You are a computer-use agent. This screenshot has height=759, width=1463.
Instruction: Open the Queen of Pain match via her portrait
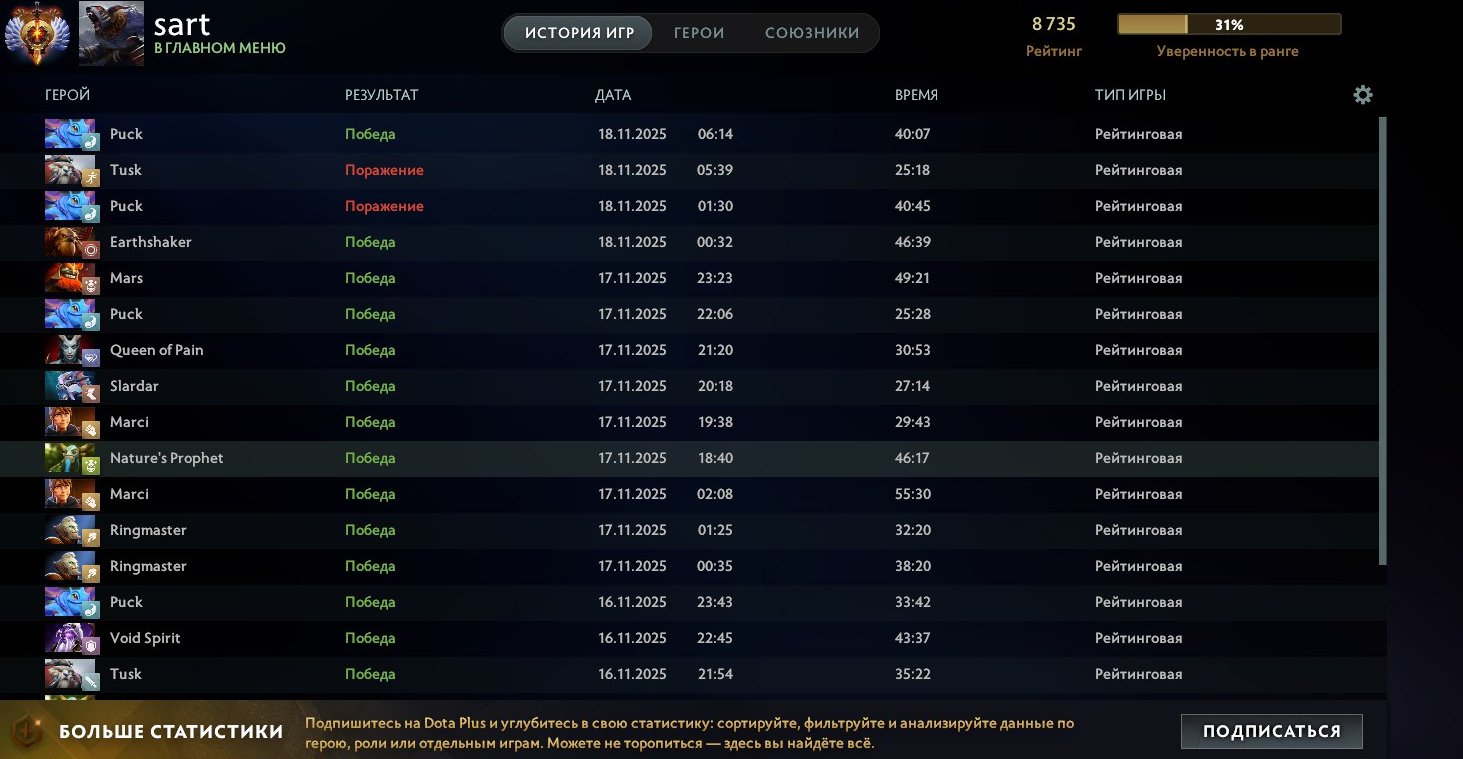point(71,349)
